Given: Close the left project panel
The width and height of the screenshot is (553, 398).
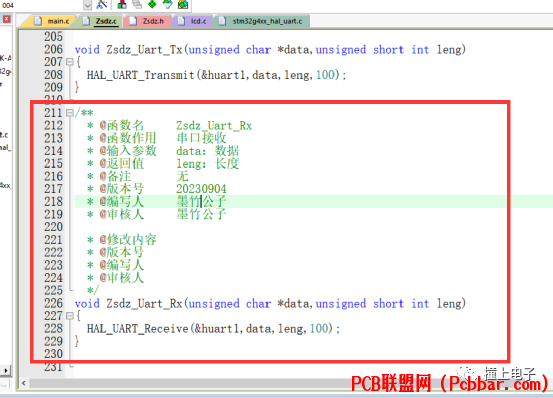Looking at the screenshot, I should 6,19.
